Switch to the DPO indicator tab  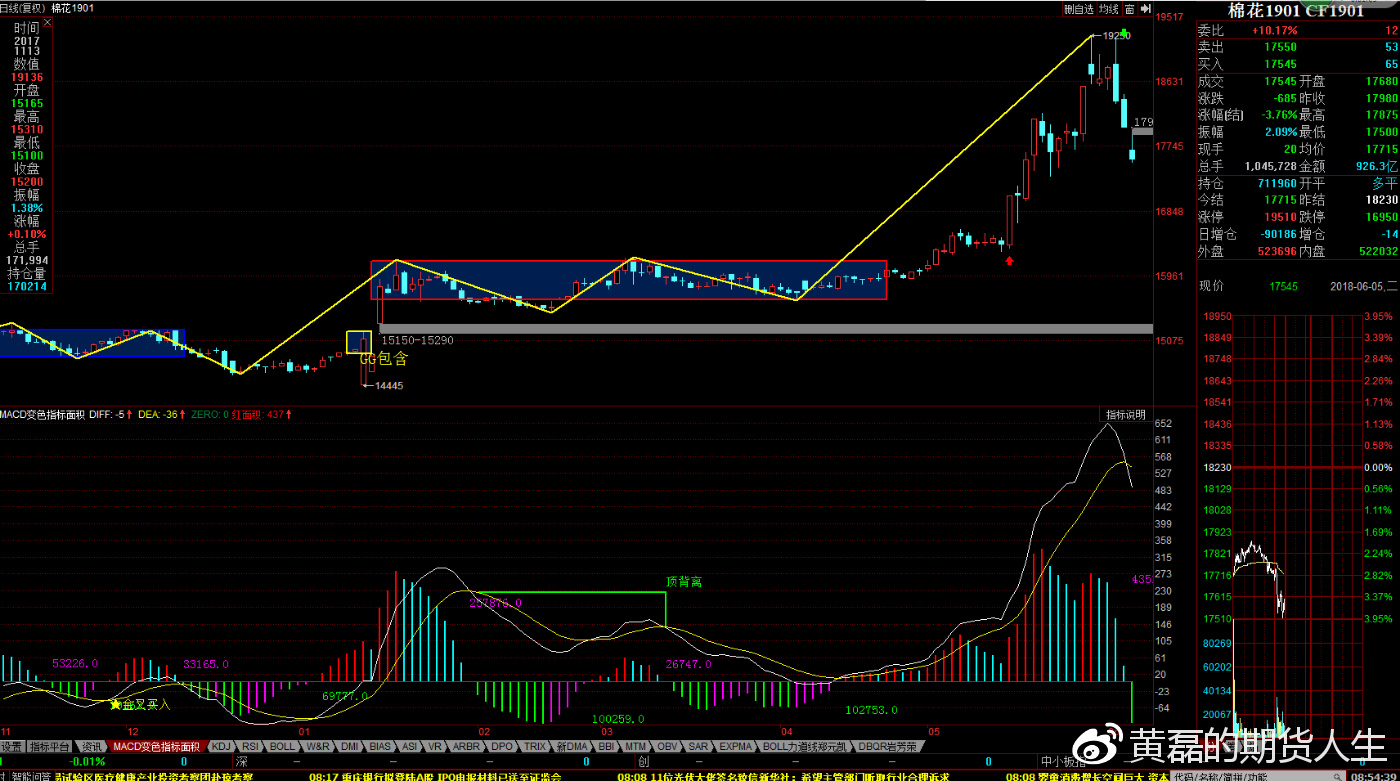[x=502, y=747]
